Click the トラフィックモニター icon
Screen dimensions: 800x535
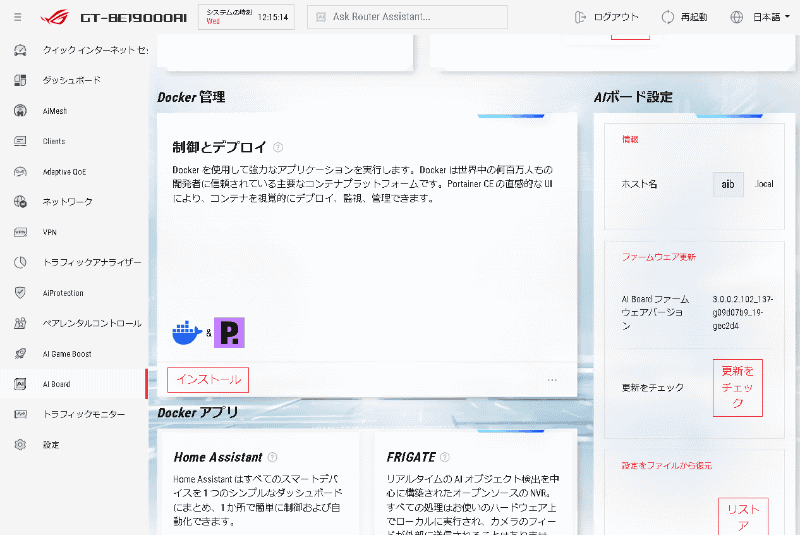(20, 414)
